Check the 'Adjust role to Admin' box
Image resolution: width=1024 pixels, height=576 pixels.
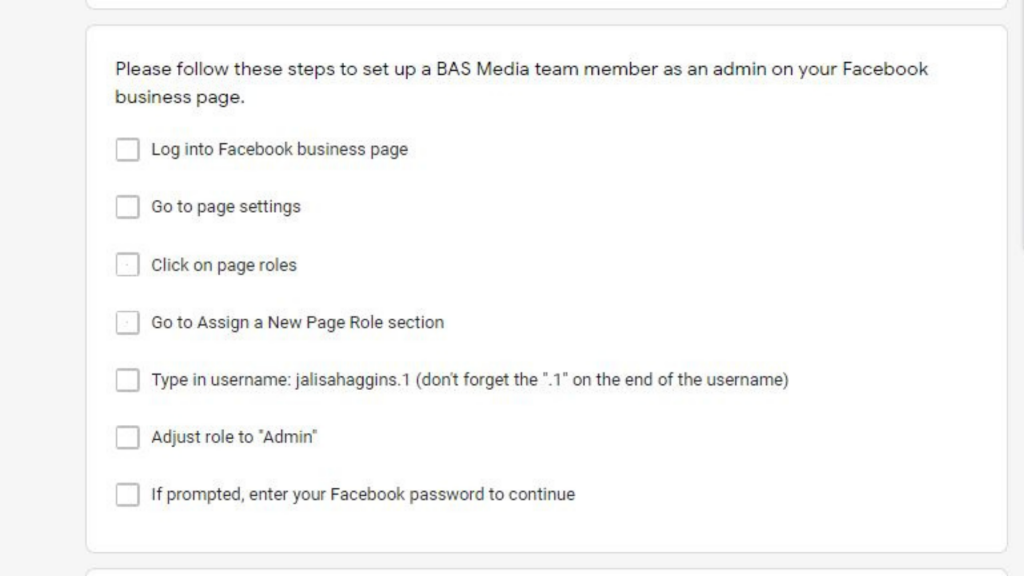(x=127, y=437)
